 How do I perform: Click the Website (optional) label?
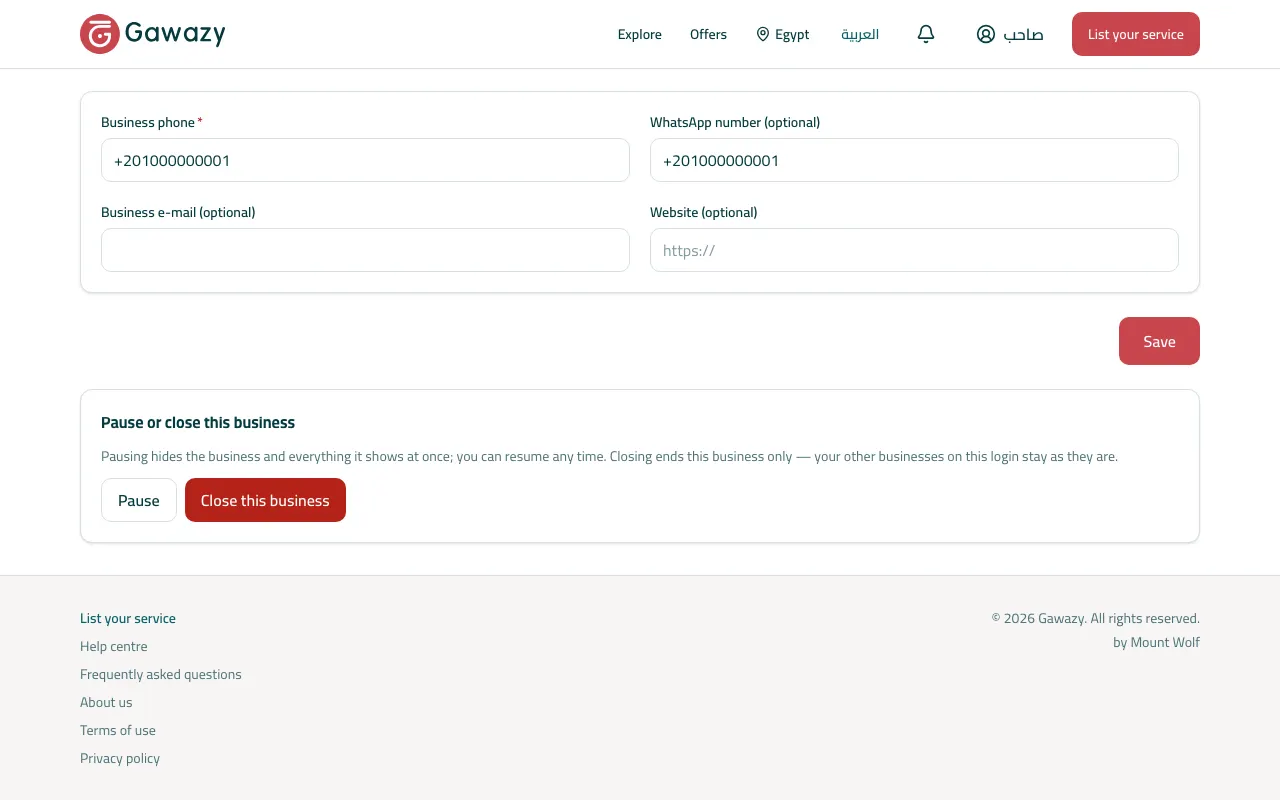(x=704, y=212)
